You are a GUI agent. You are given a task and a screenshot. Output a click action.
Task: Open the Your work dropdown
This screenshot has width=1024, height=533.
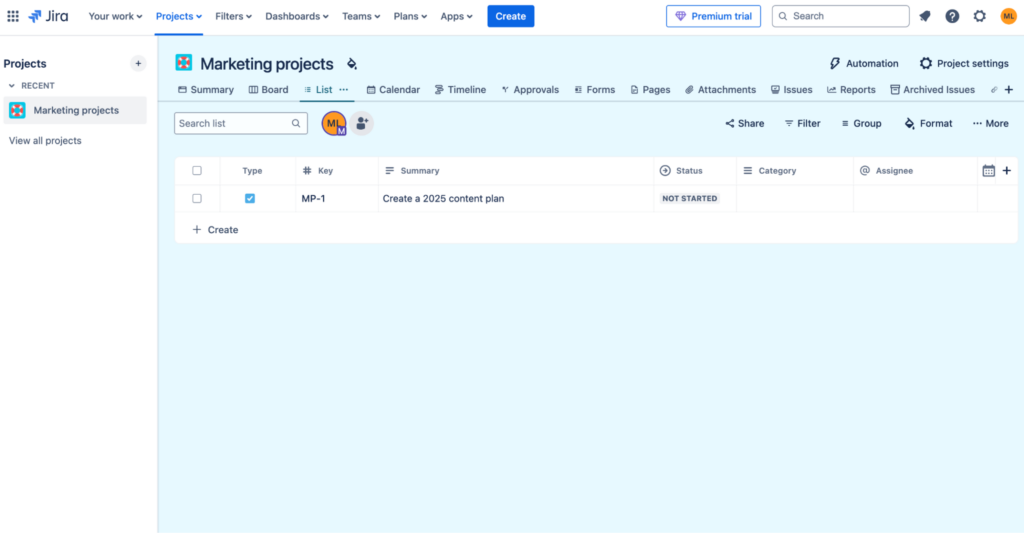tap(115, 16)
